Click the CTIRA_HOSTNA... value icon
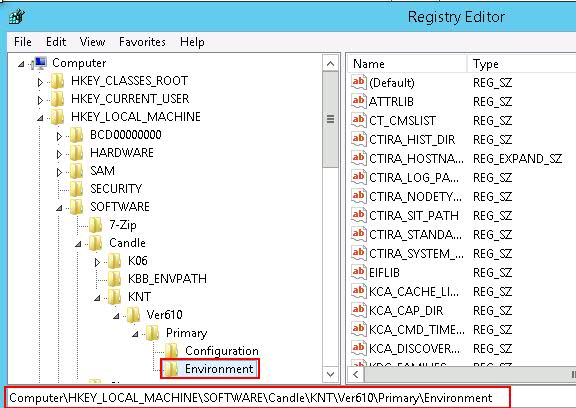This screenshot has height=408, width=576. [x=359, y=158]
